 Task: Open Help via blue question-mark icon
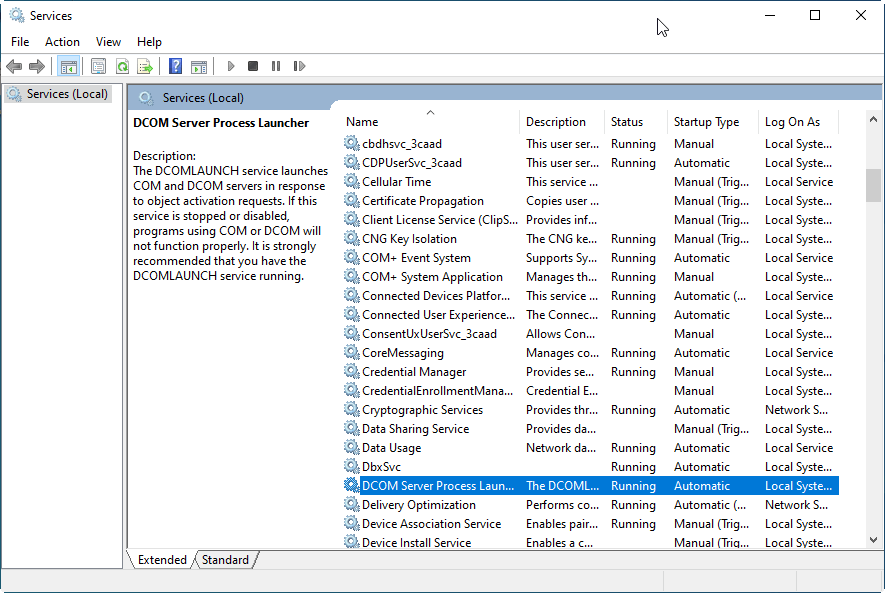coord(175,67)
